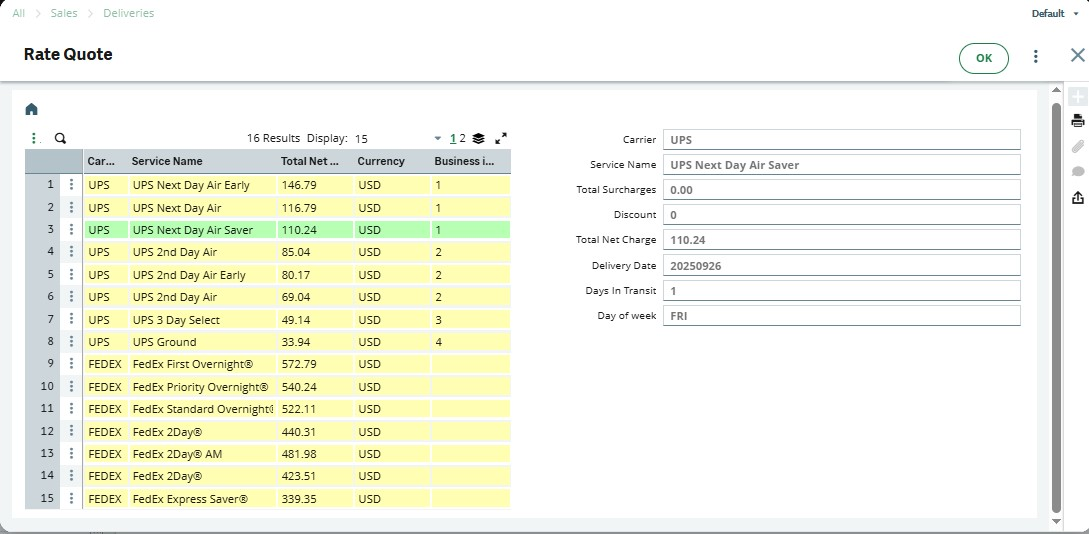Screen dimensions: 1089x534
Task: Click the Home icon above the grid
Action: click(31, 109)
